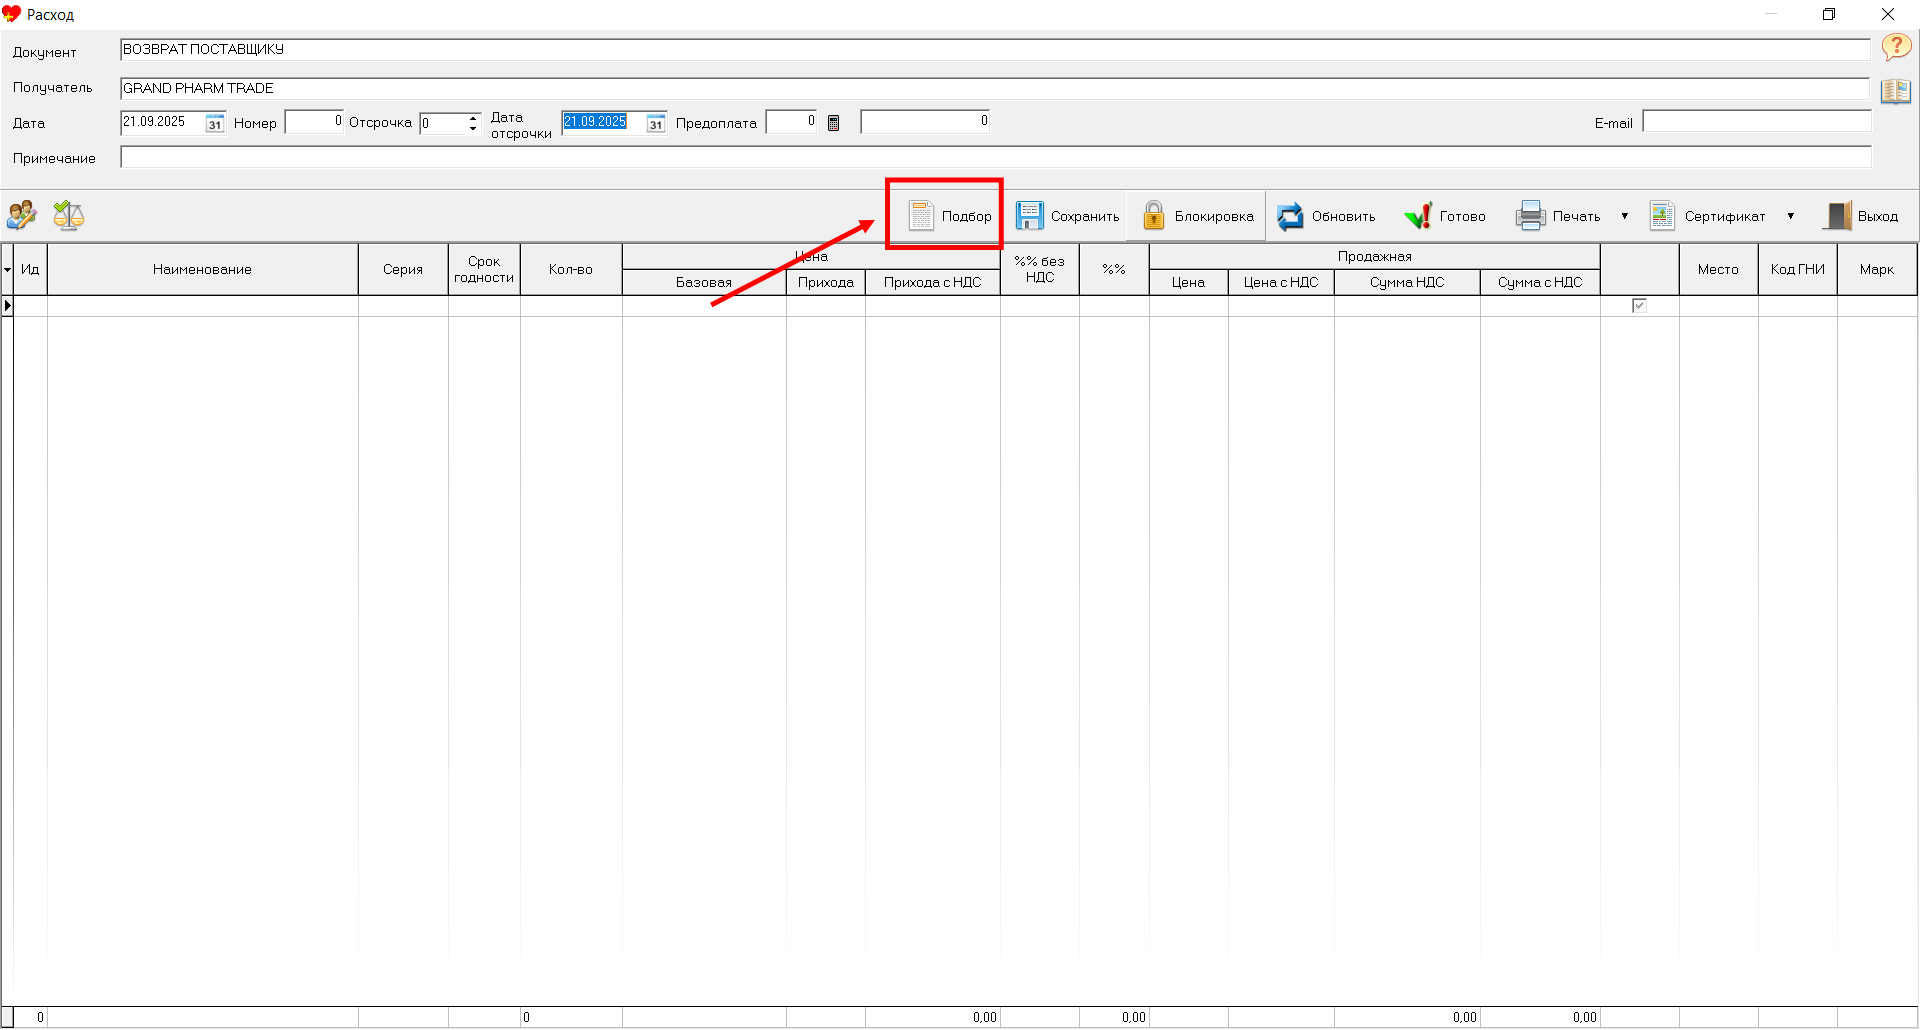Screen dimensions: 1920x1030
Task: Open calendar picker for Дата отсрочки
Action: (x=656, y=123)
